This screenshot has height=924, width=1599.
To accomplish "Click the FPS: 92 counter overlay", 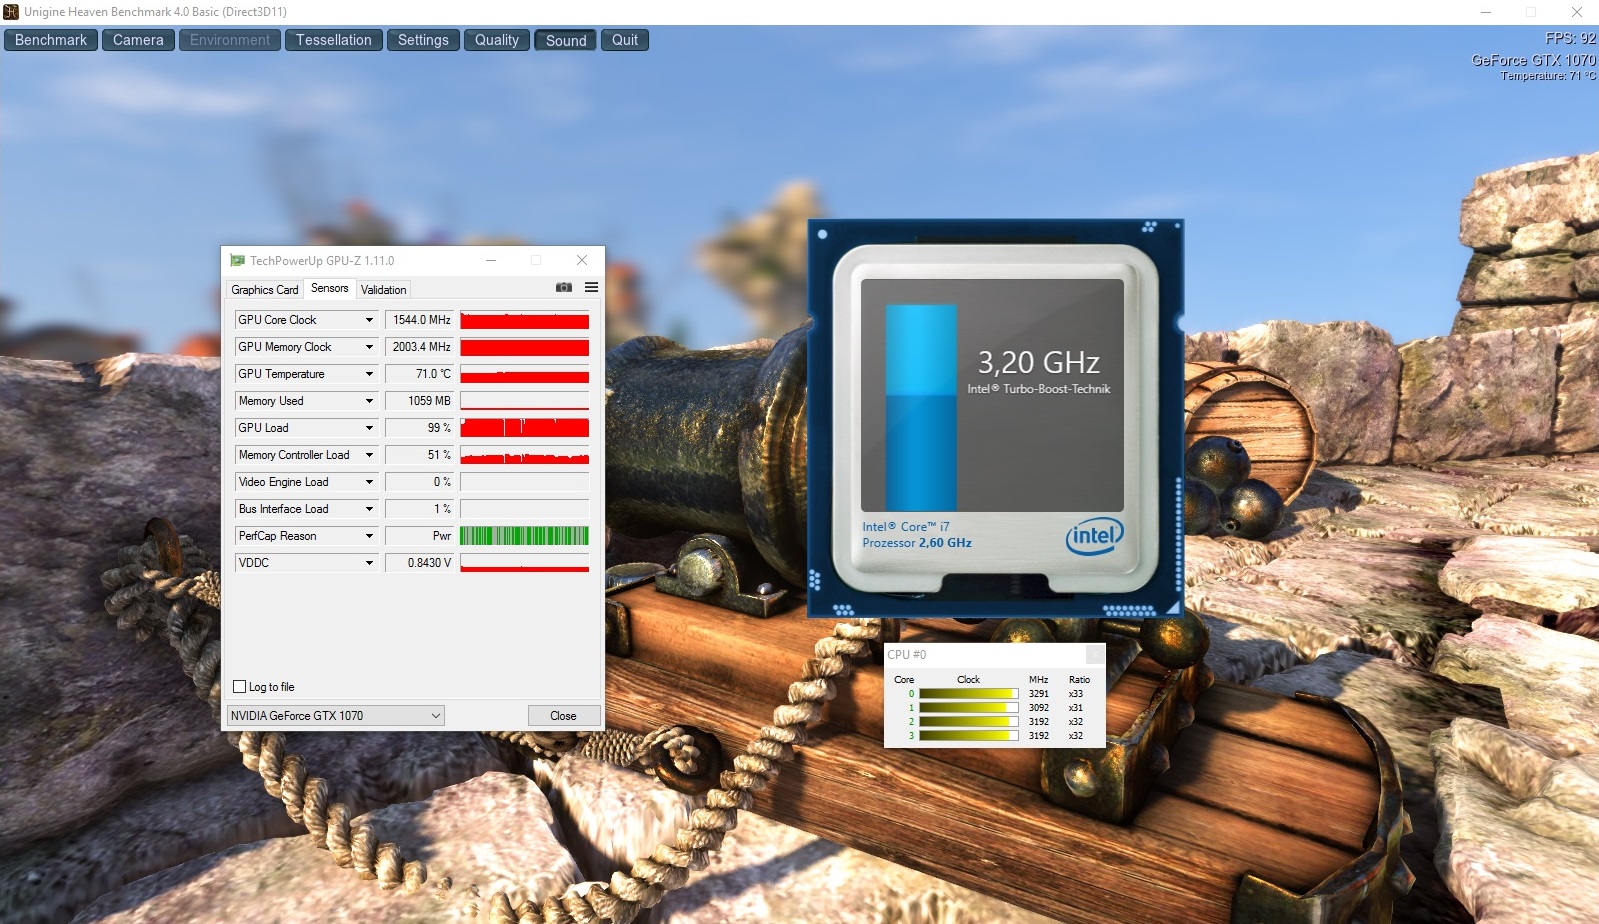I will [1570, 38].
